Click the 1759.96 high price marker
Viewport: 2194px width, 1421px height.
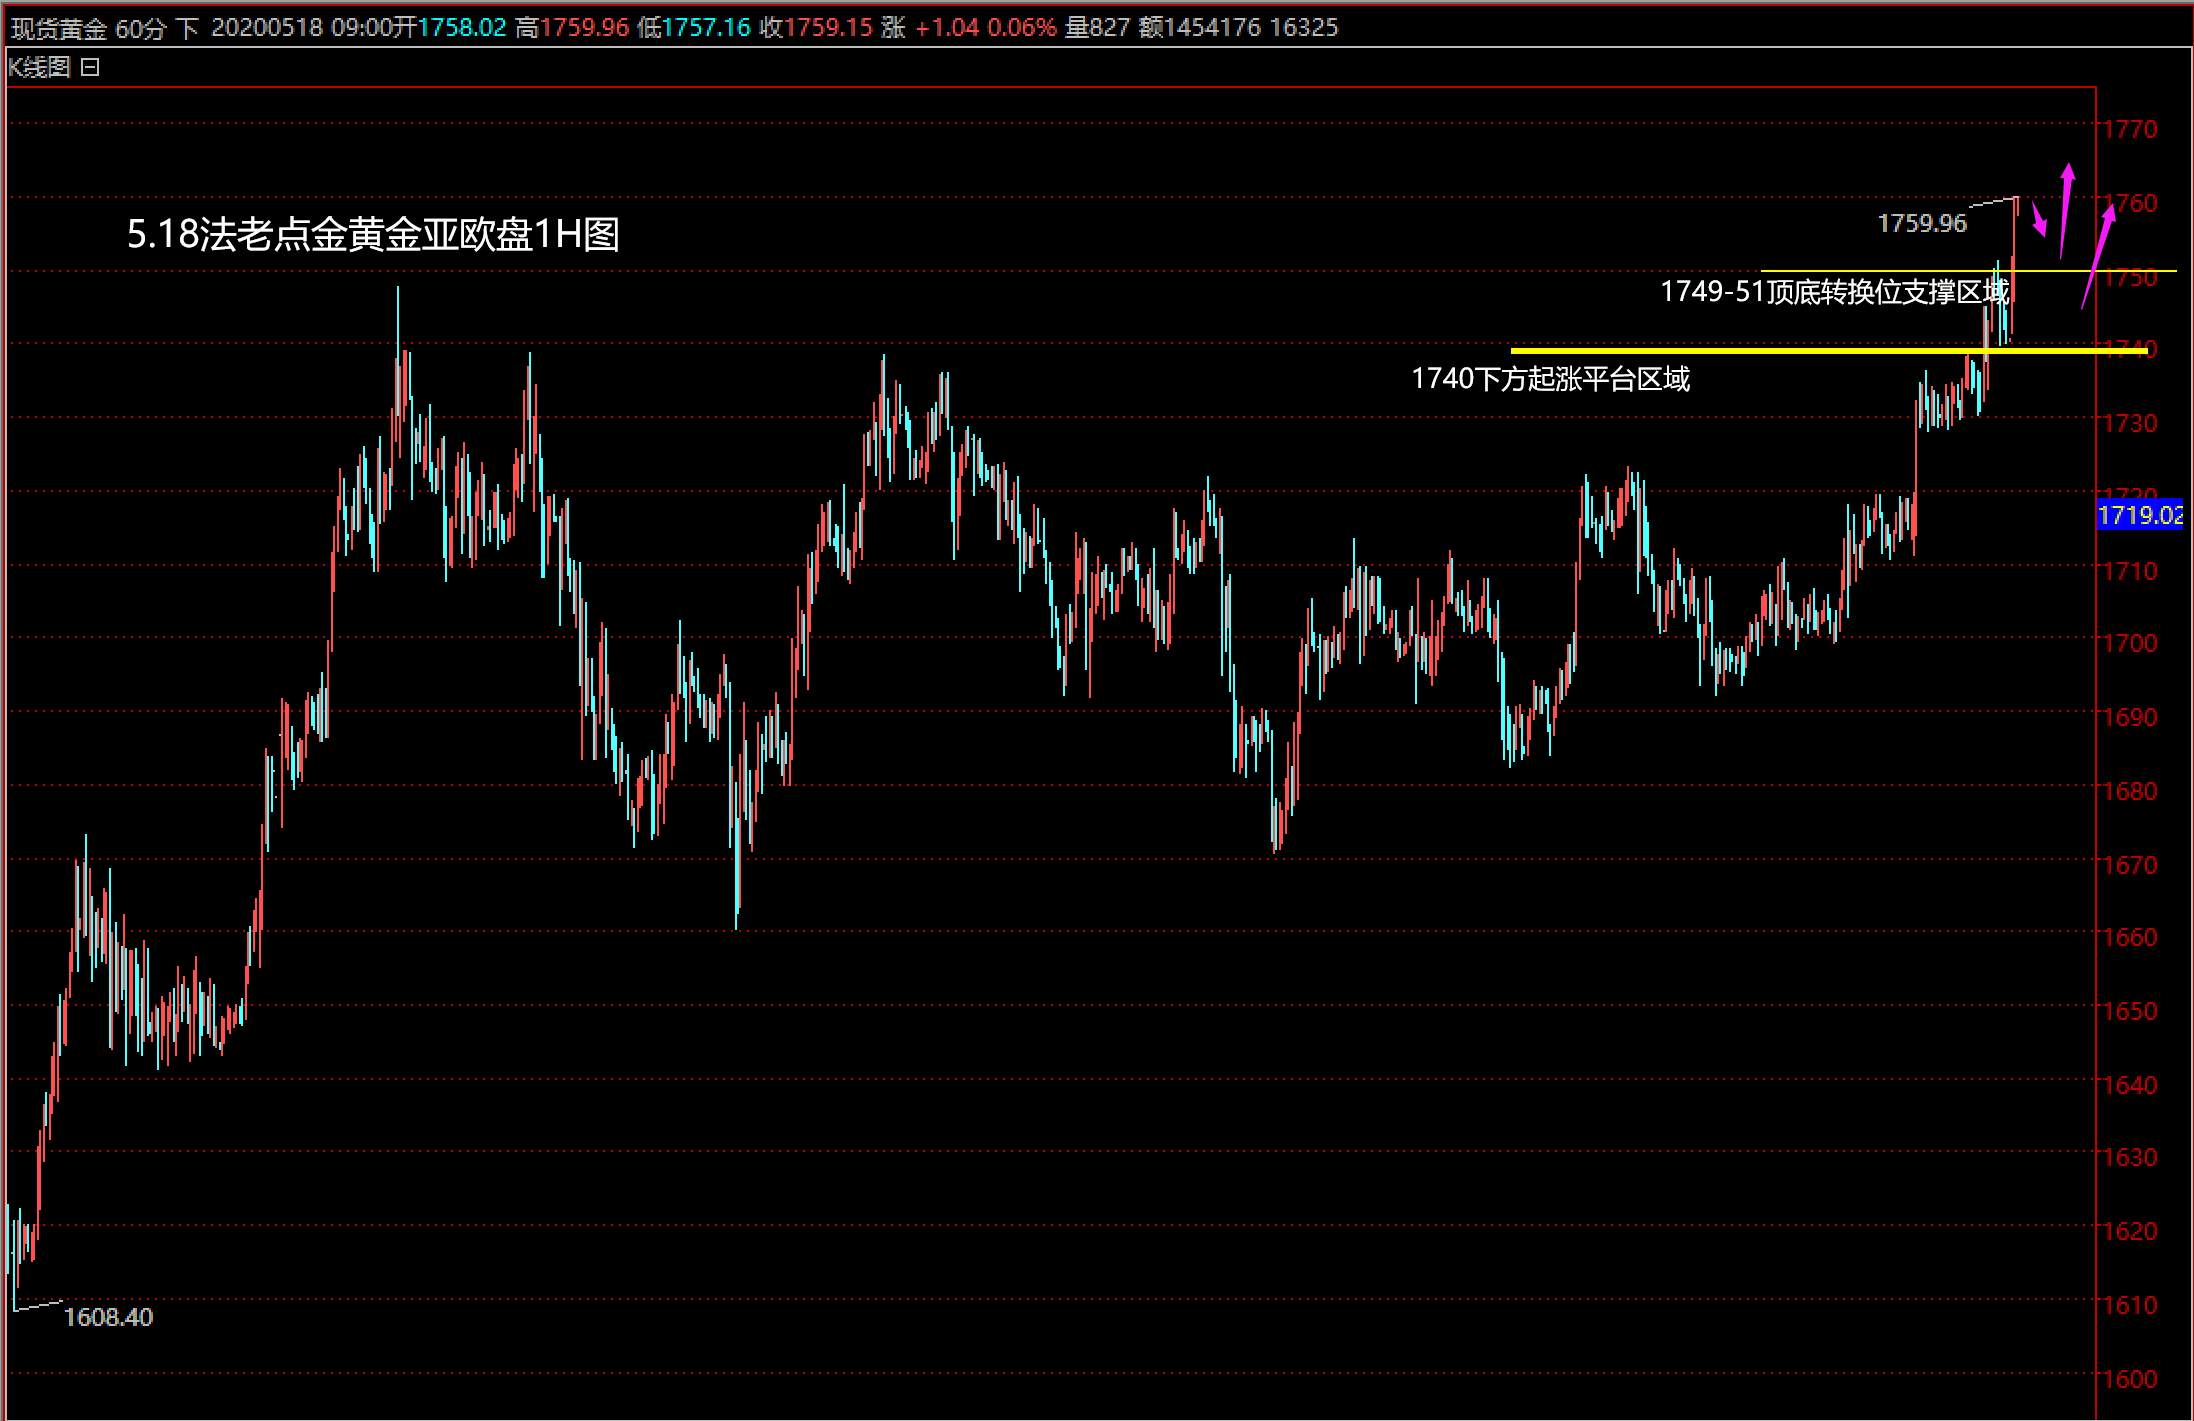coord(1921,223)
